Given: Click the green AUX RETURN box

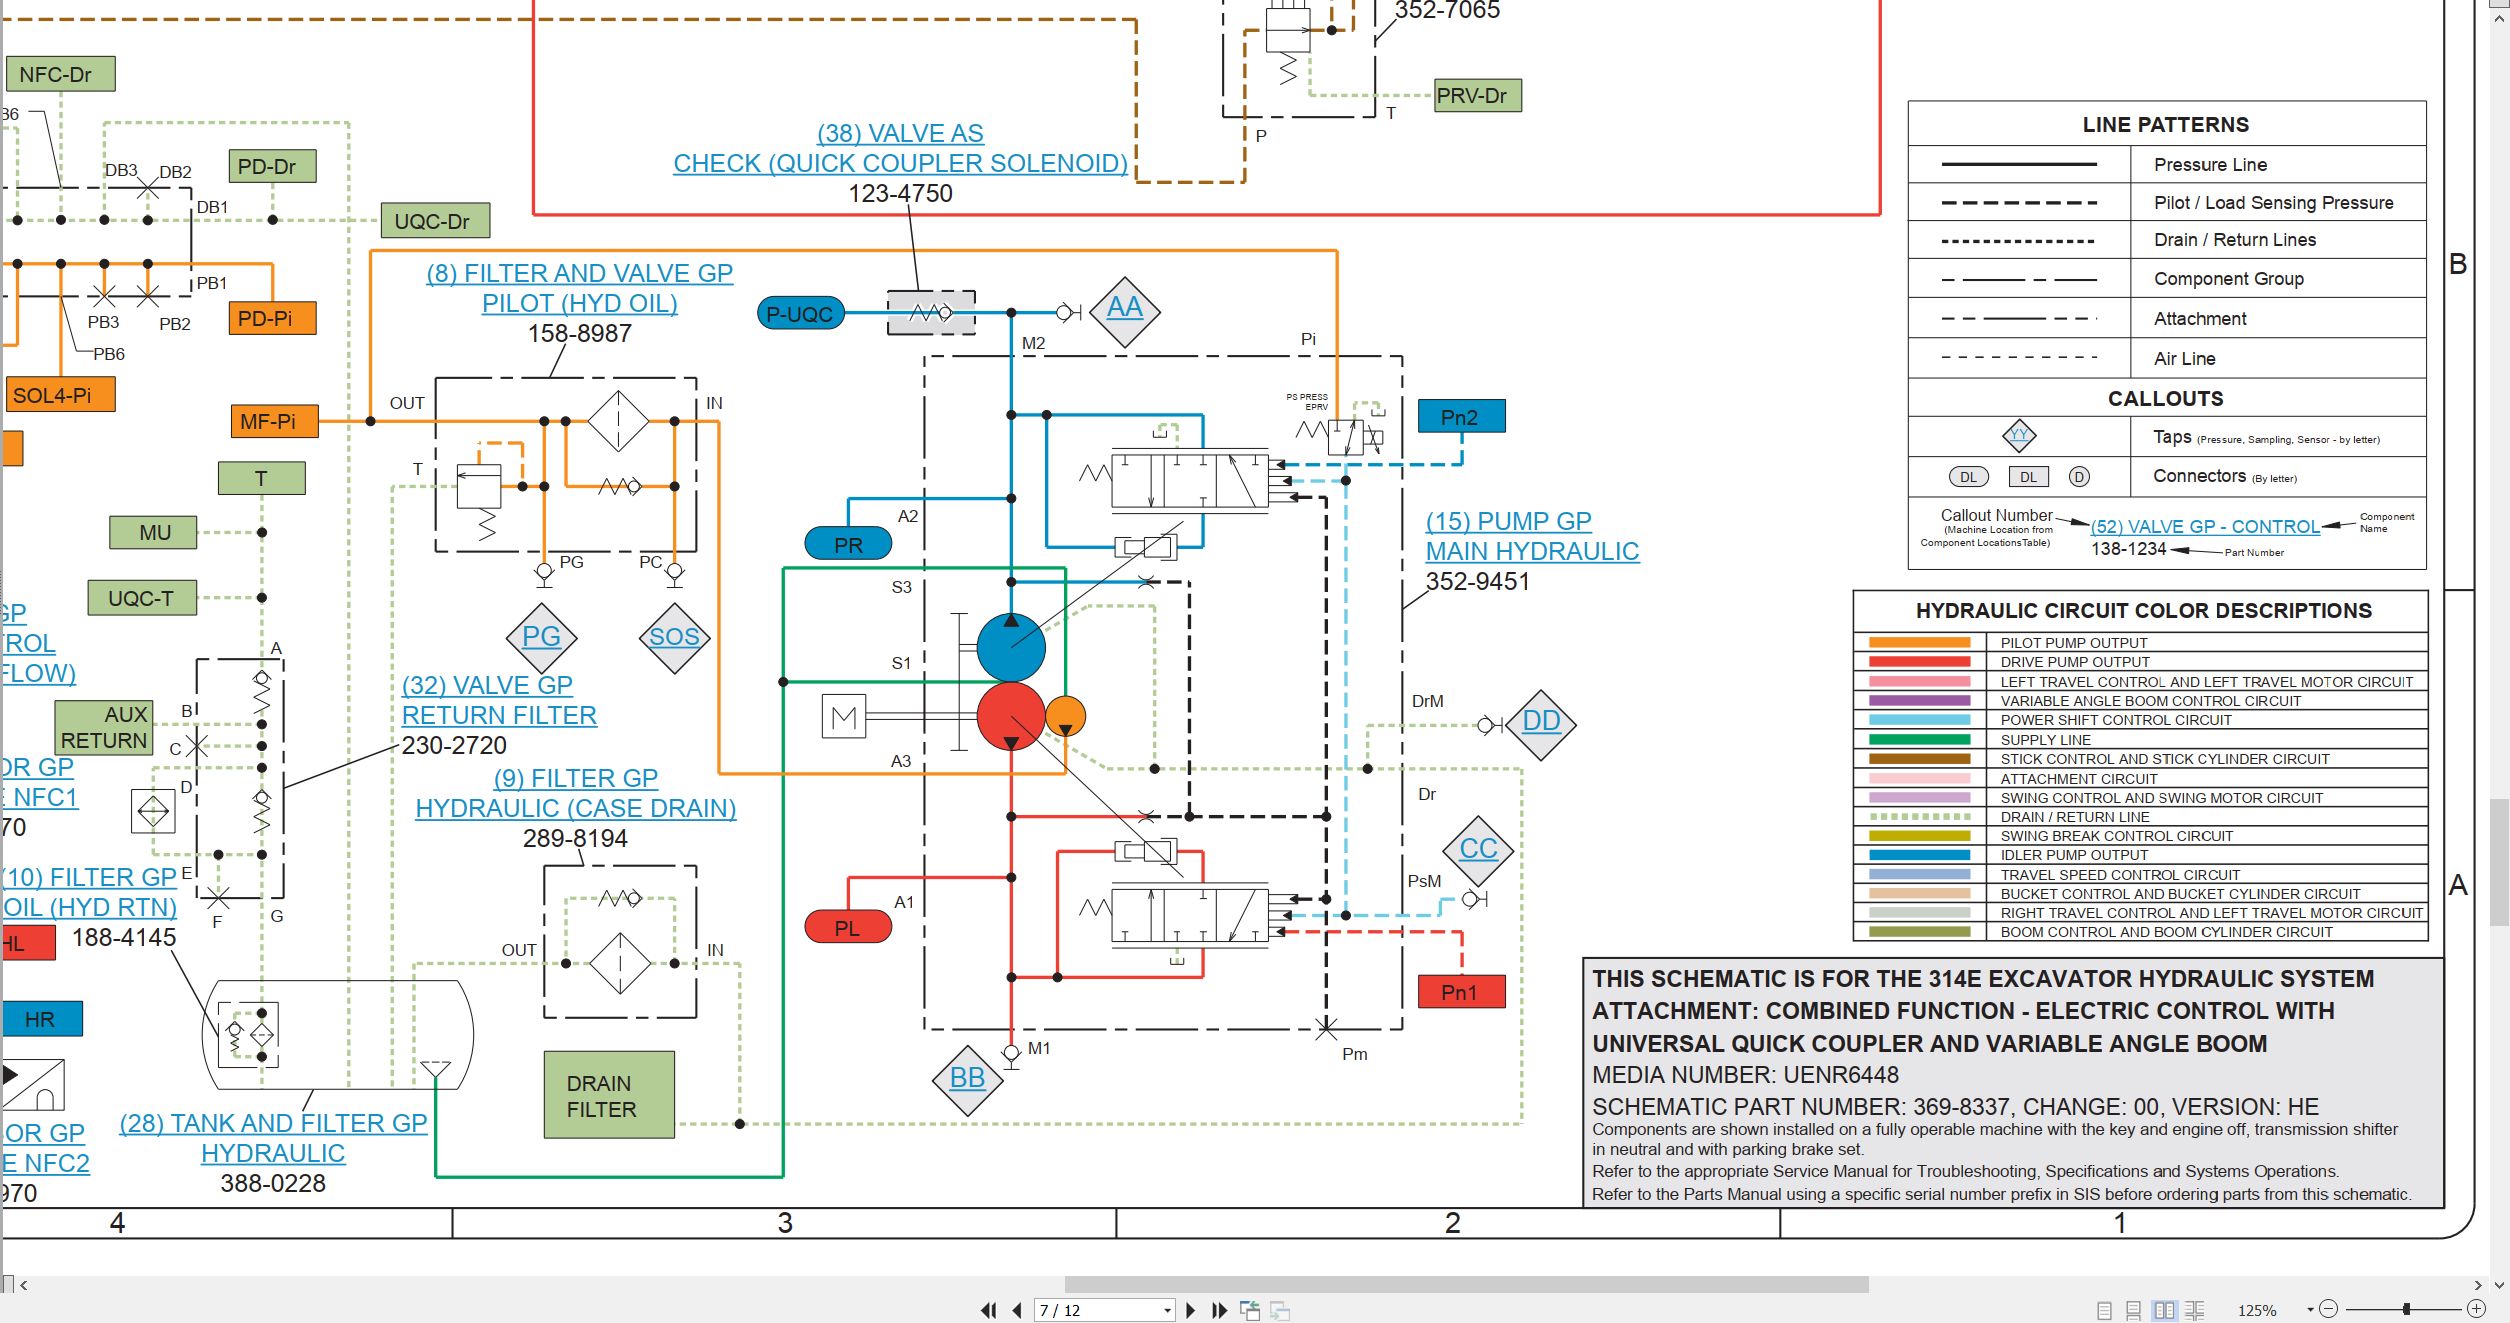Looking at the screenshot, I should coord(104,728).
